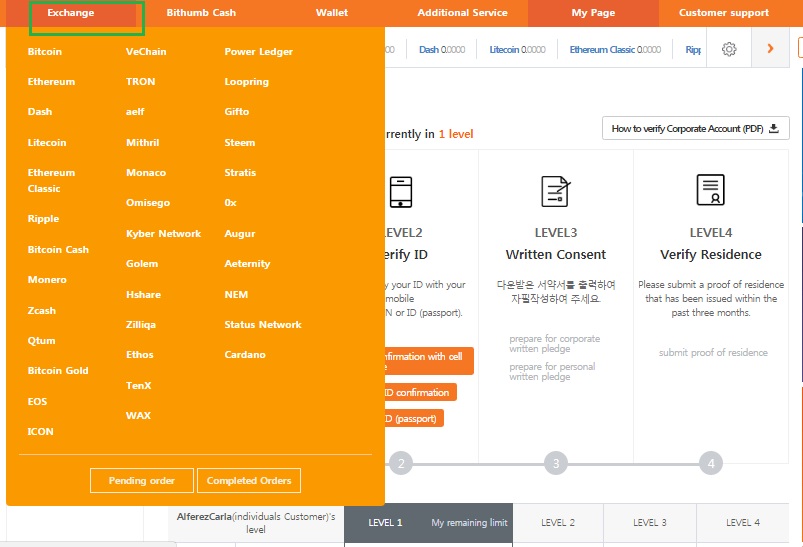
Task: Select aelf in the coin list
Action: [135, 112]
